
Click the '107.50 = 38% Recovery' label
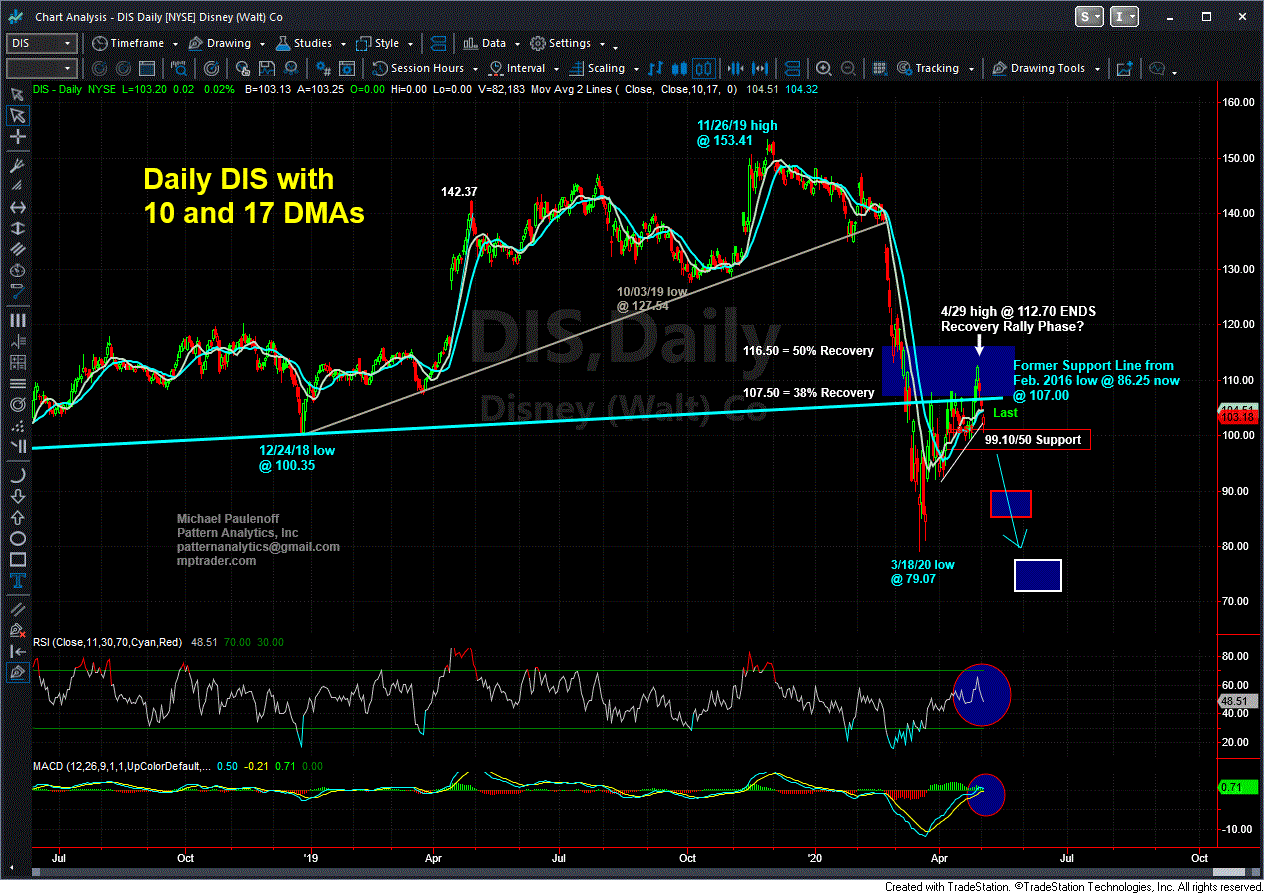coord(808,392)
